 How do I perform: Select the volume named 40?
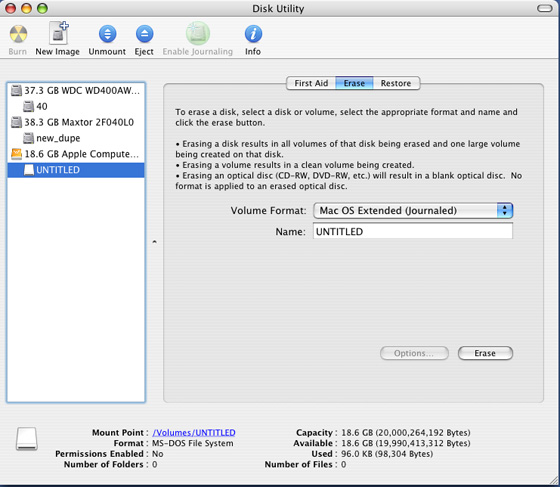(x=76, y=106)
